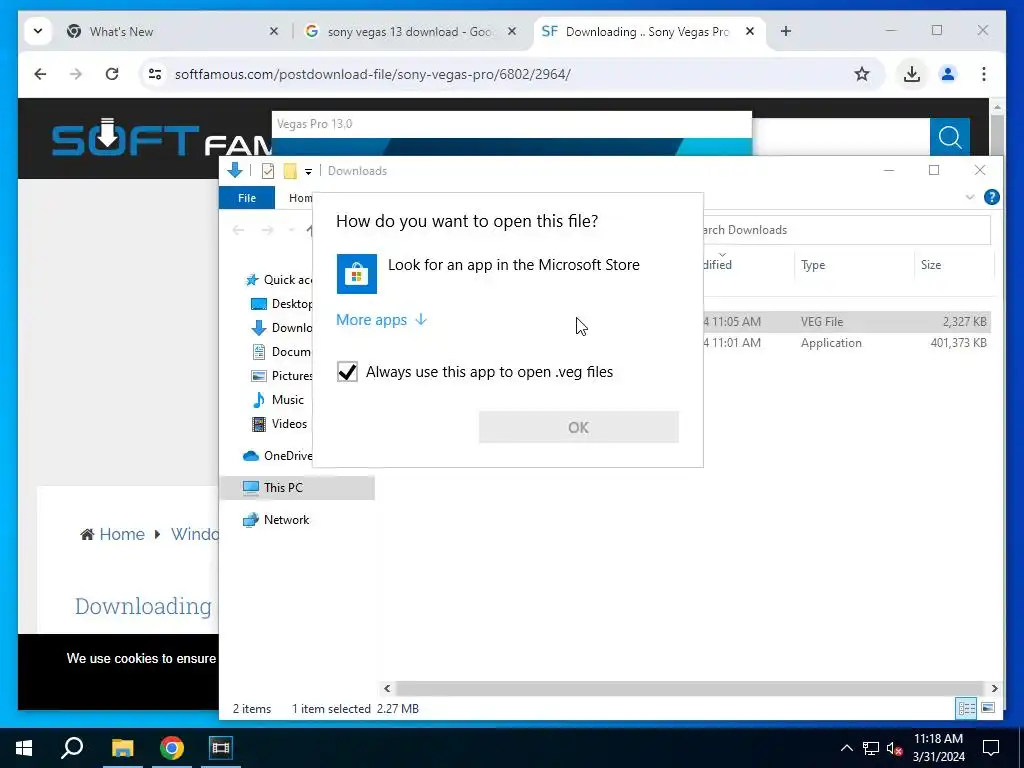Reload the softfamous page

(112, 74)
